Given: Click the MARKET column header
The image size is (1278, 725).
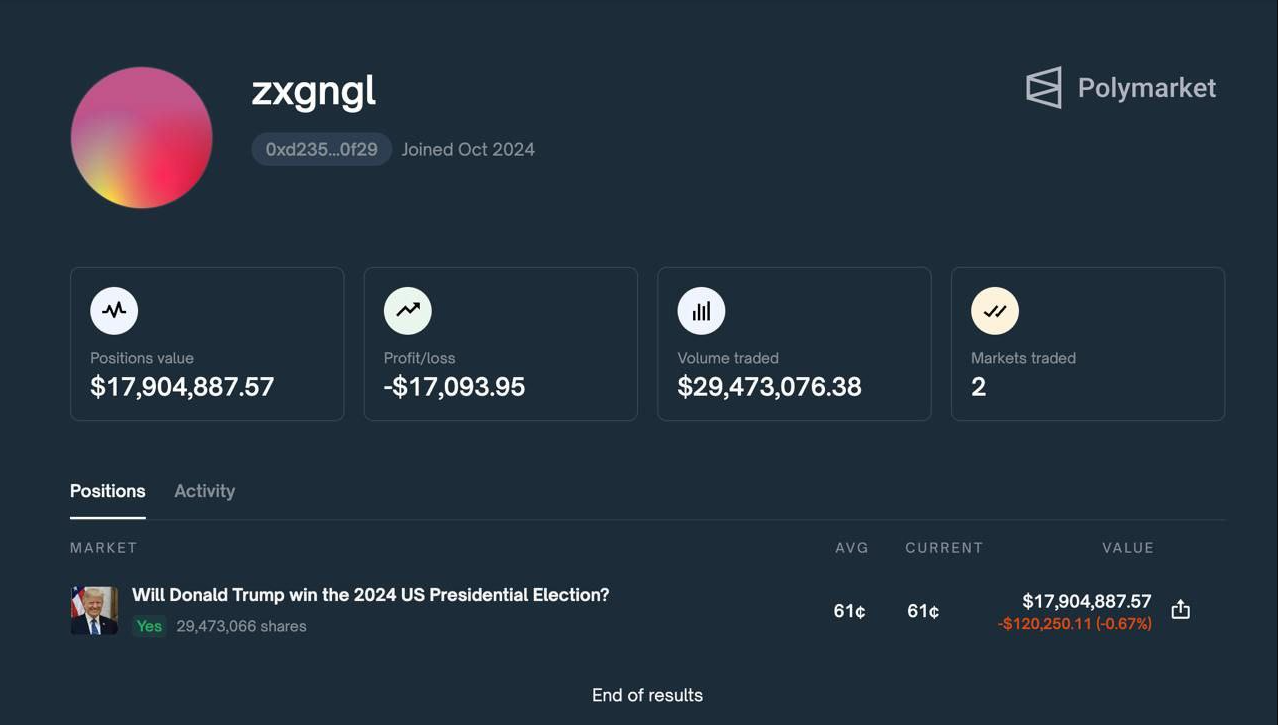Looking at the screenshot, I should (x=103, y=548).
